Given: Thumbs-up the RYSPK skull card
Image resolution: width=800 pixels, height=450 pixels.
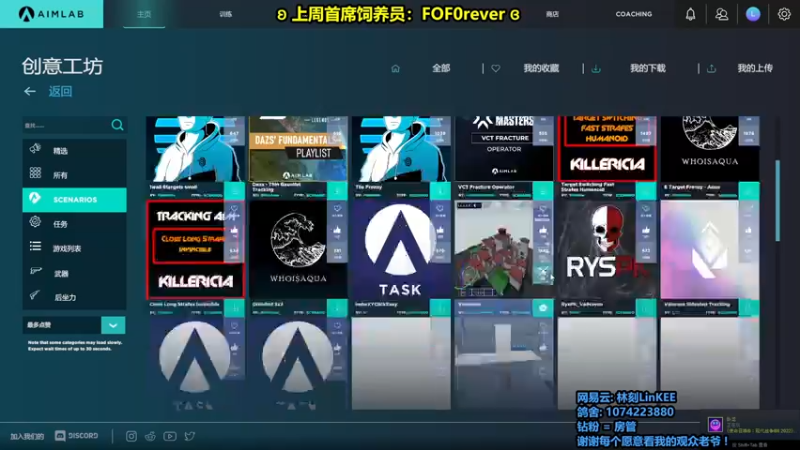Looking at the screenshot, I should pyautogui.click(x=646, y=231).
